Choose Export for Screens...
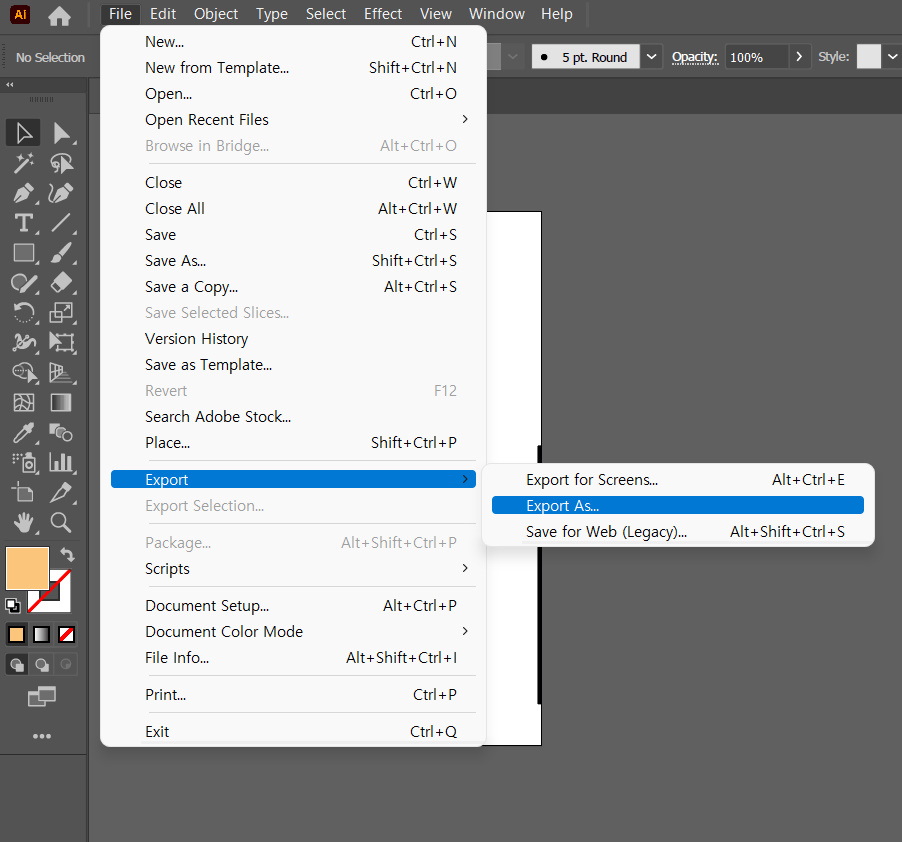 678,479
